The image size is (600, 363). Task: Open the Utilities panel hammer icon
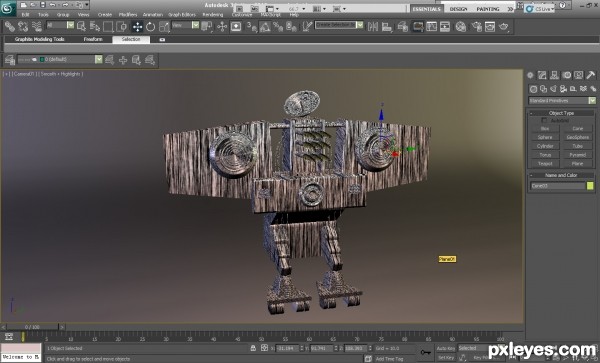[x=590, y=75]
